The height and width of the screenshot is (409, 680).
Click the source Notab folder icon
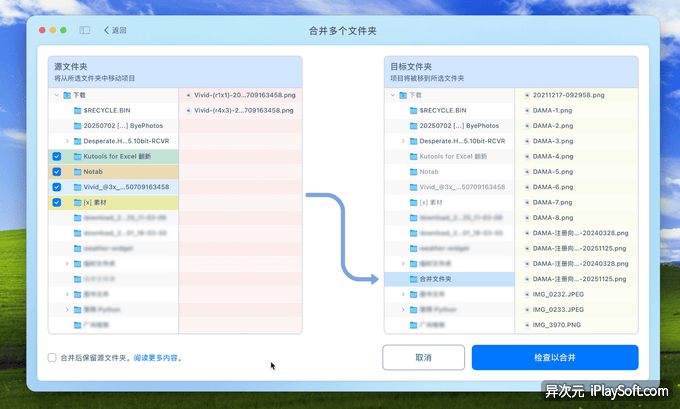[x=78, y=172]
